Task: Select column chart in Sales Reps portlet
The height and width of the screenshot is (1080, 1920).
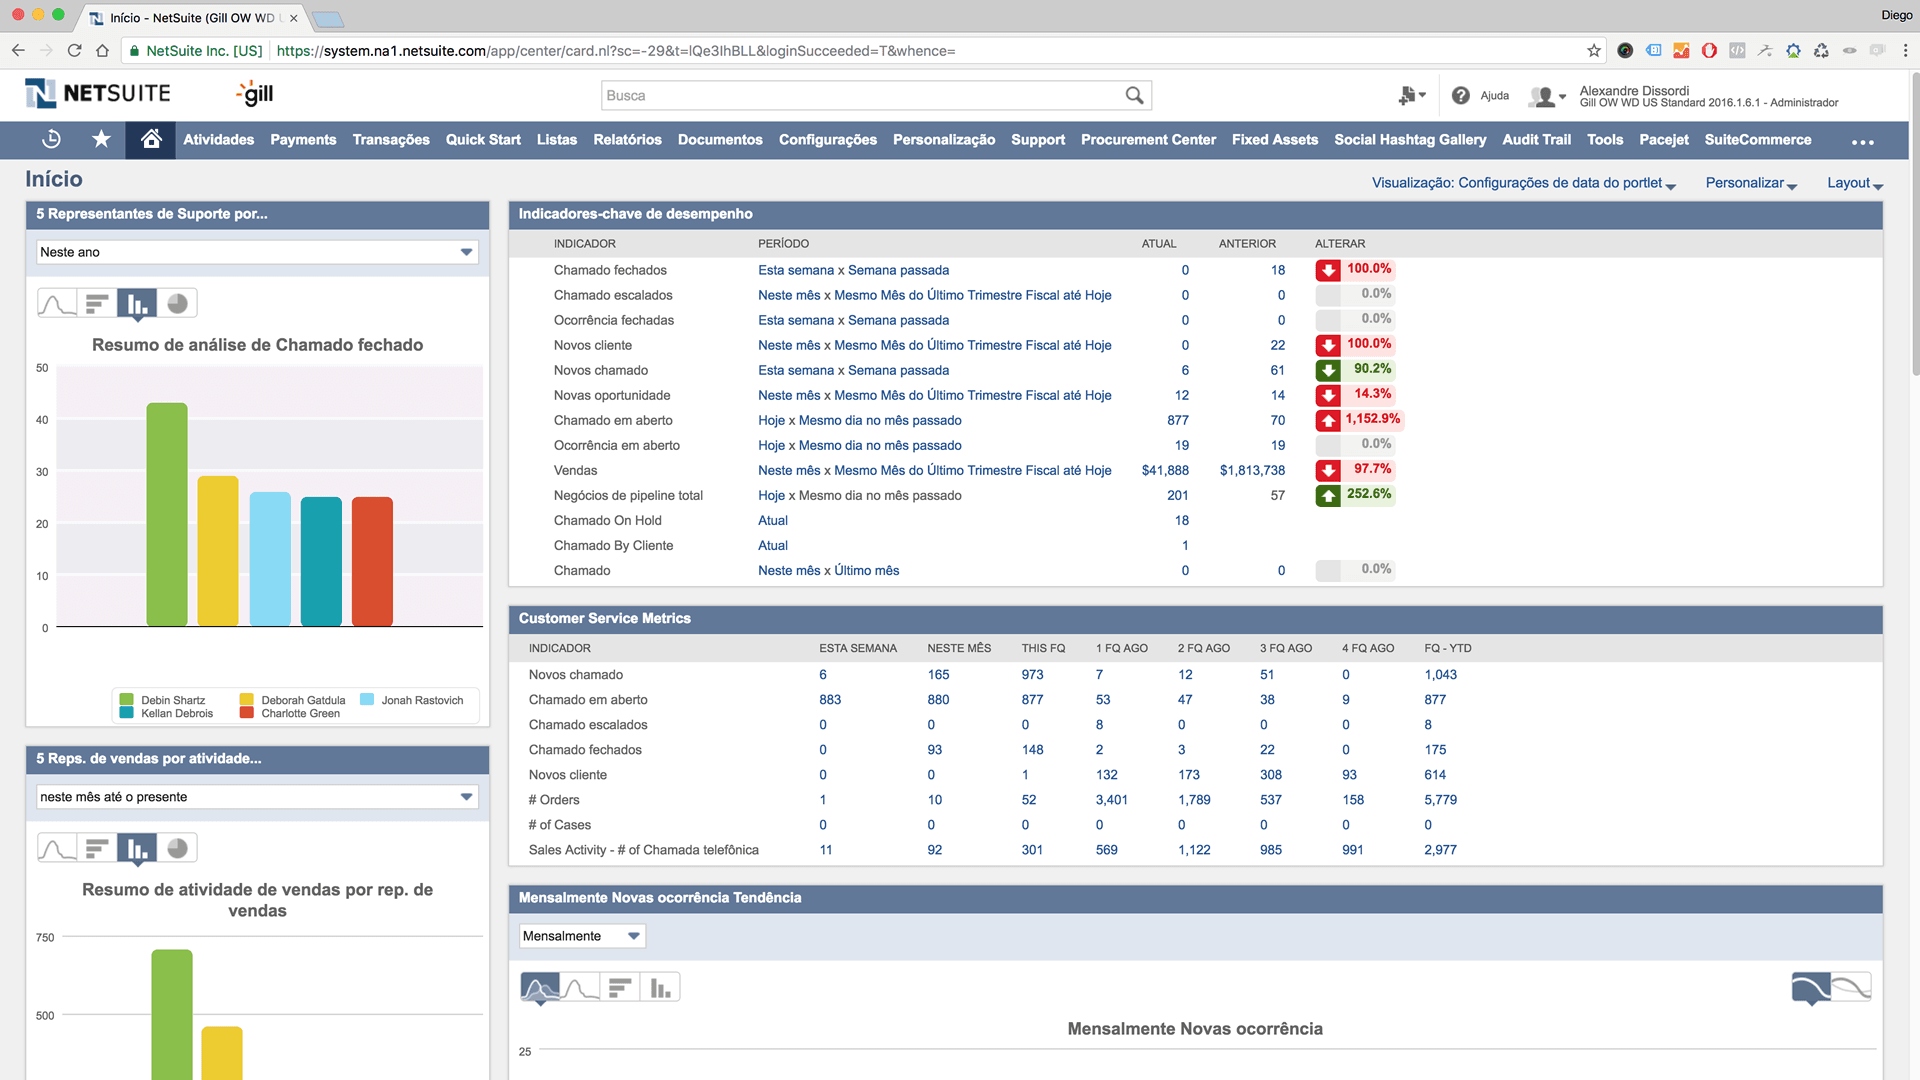Action: [137, 848]
